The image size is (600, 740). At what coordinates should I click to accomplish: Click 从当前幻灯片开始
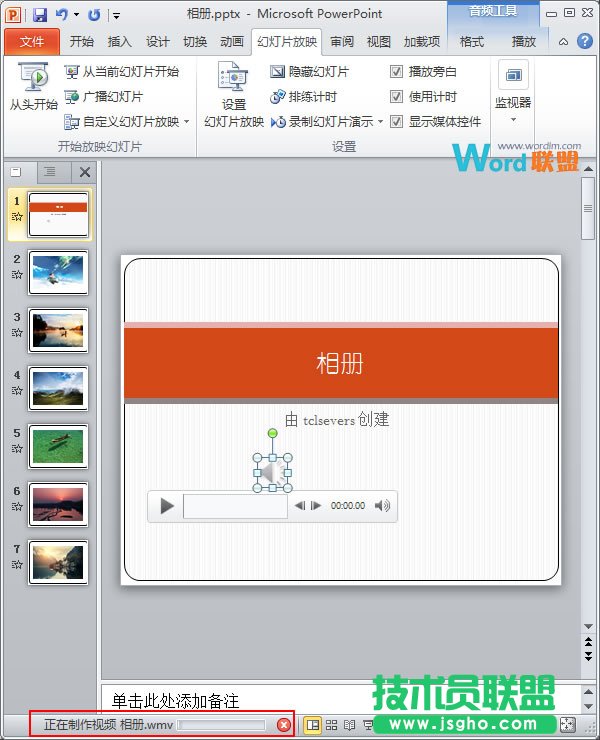tap(121, 72)
